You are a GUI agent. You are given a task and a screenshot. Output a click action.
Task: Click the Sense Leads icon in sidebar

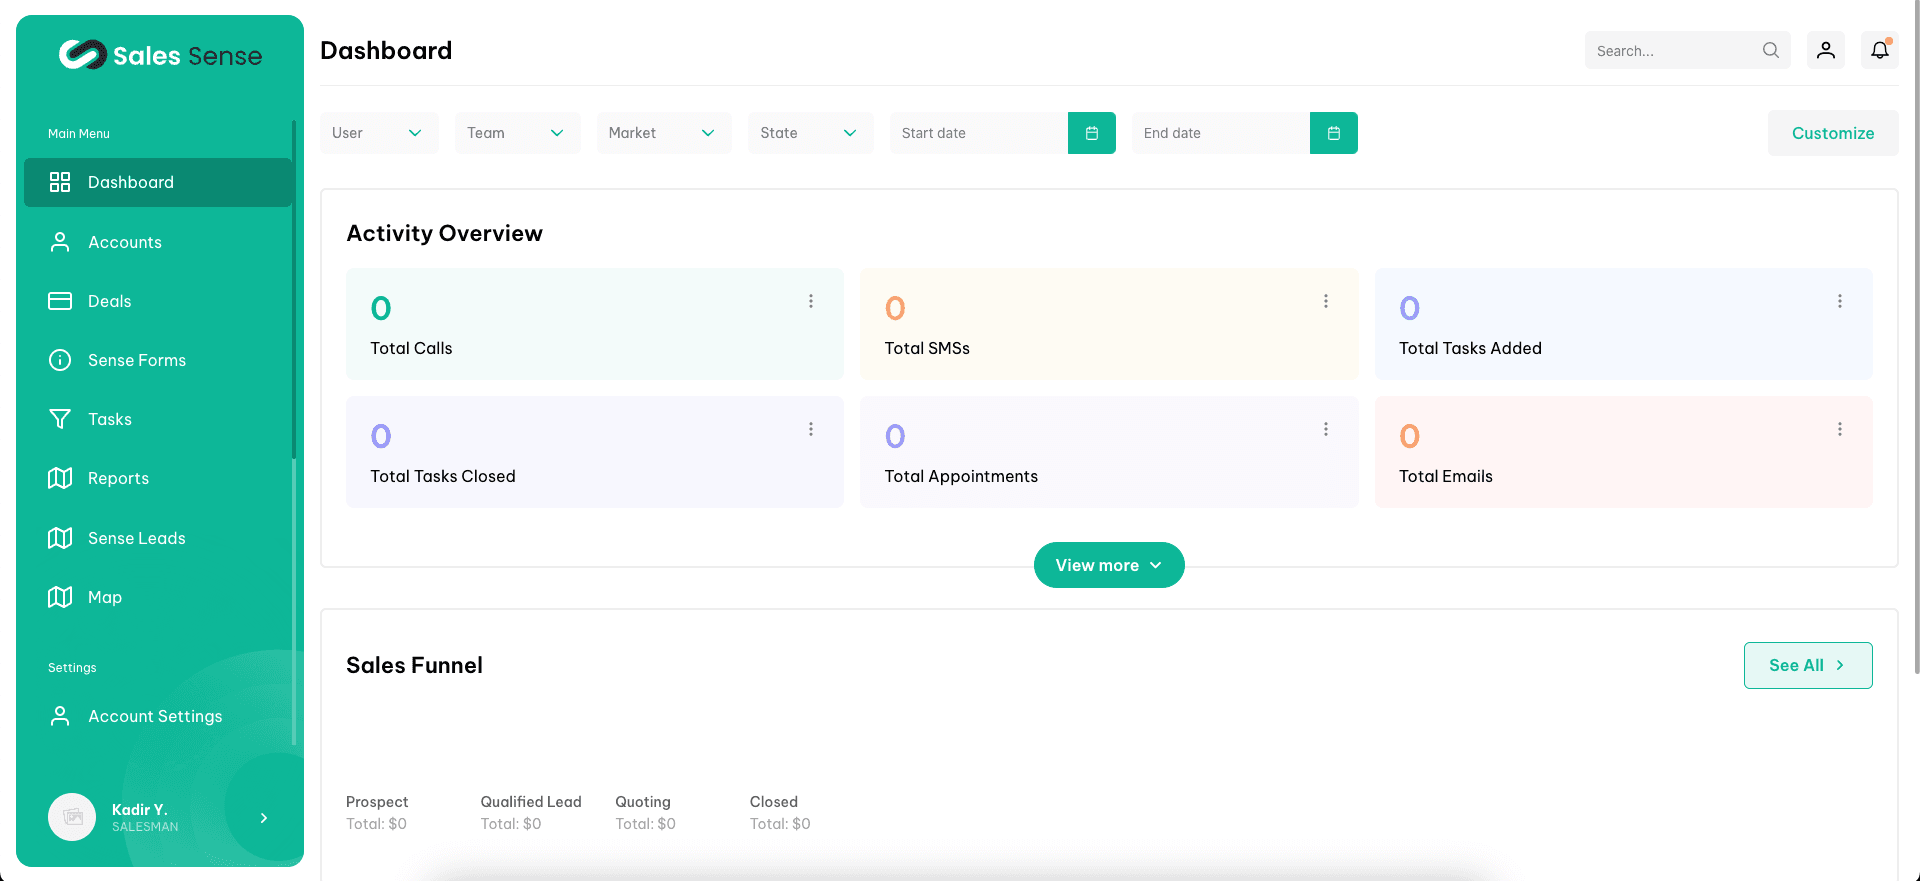60,538
